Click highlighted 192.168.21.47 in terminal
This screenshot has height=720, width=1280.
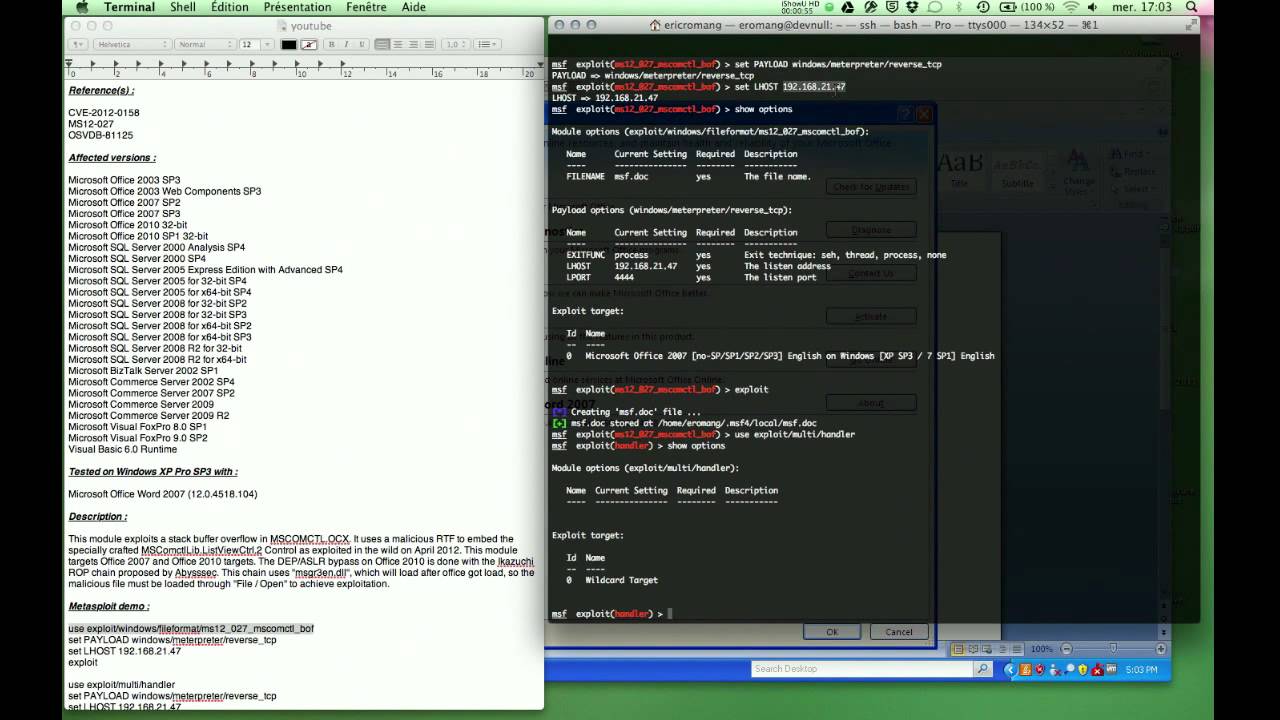point(814,87)
